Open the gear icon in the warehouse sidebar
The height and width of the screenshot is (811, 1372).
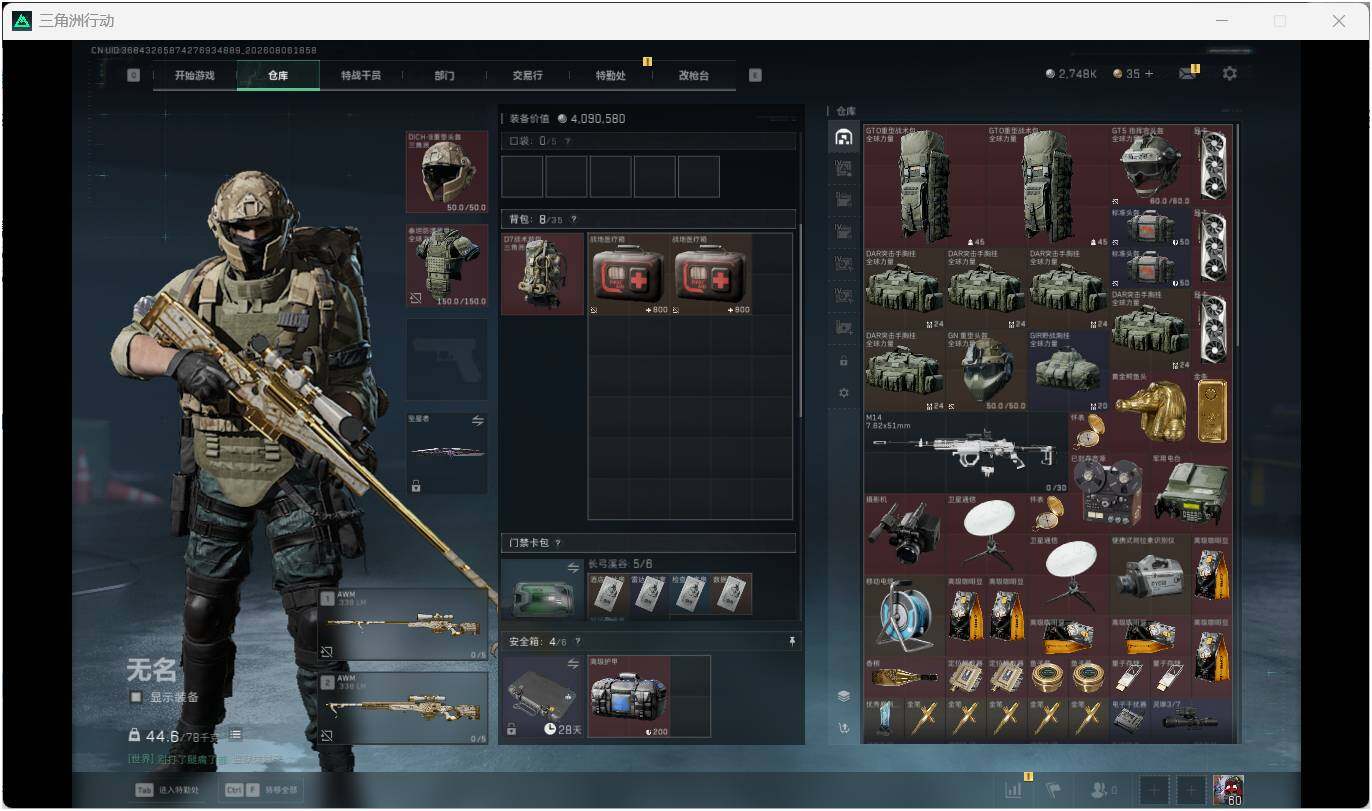(844, 393)
